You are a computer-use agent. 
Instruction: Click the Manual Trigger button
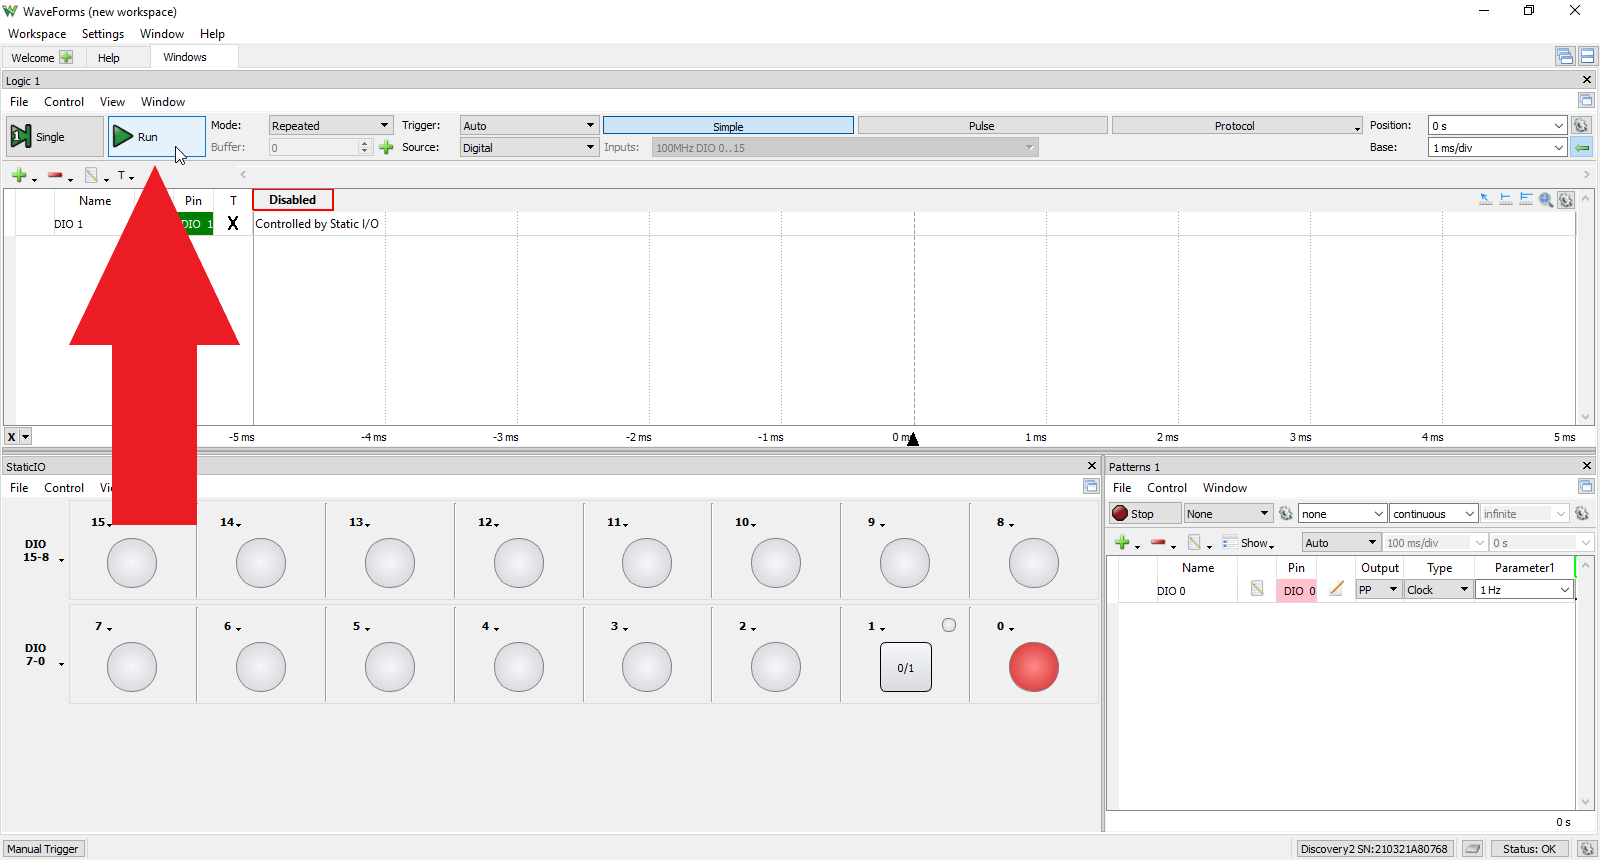pyautogui.click(x=43, y=849)
